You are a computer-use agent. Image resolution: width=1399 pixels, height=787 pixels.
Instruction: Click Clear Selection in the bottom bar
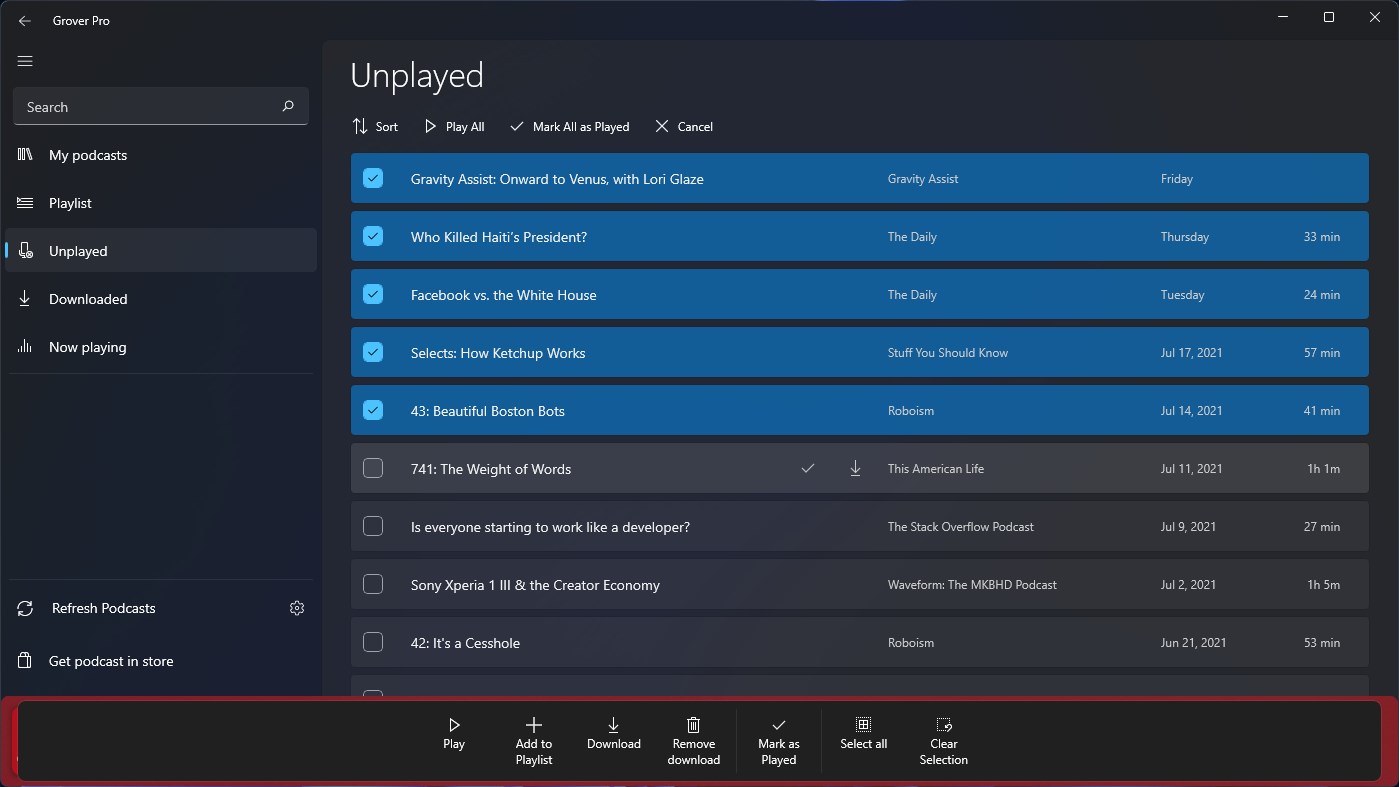(x=942, y=724)
